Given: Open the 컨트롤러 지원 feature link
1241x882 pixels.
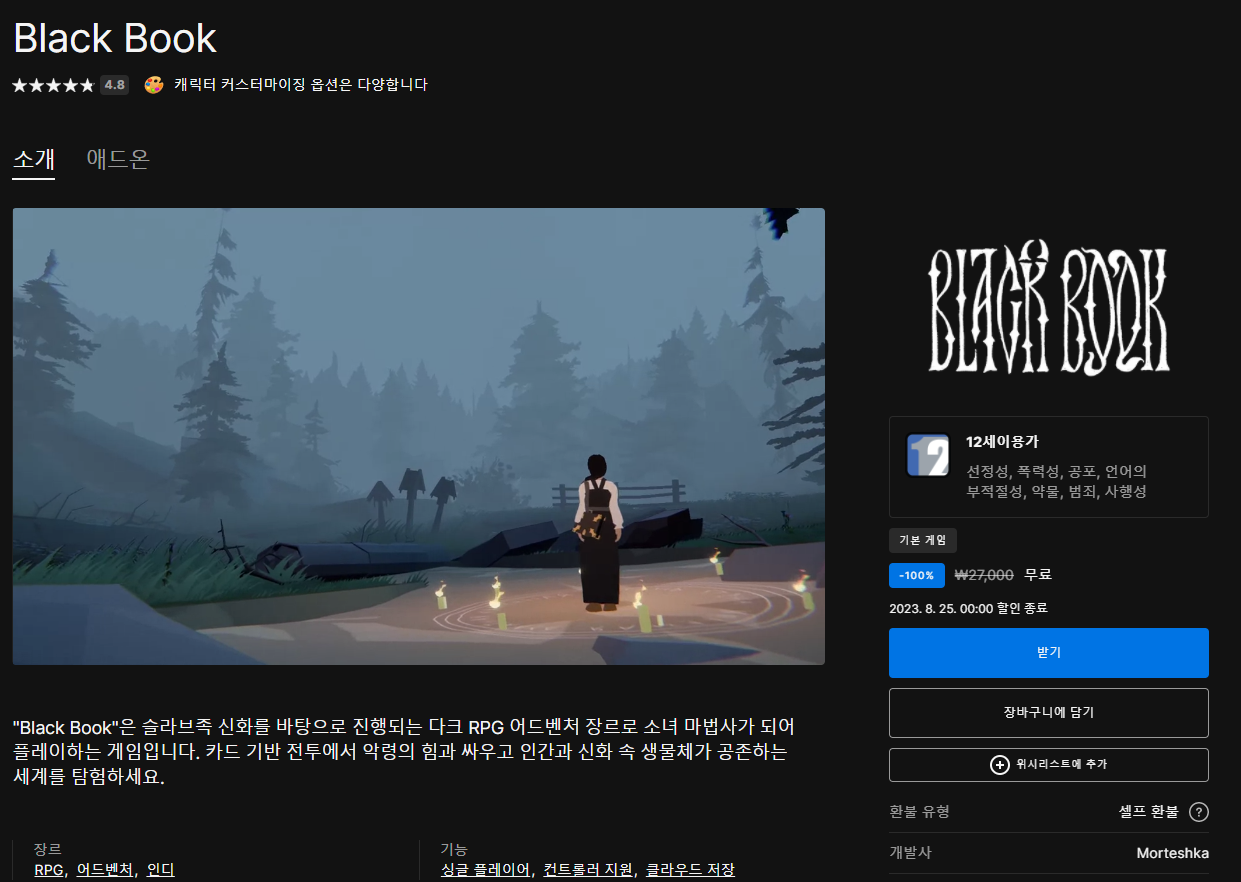Looking at the screenshot, I should (588, 870).
